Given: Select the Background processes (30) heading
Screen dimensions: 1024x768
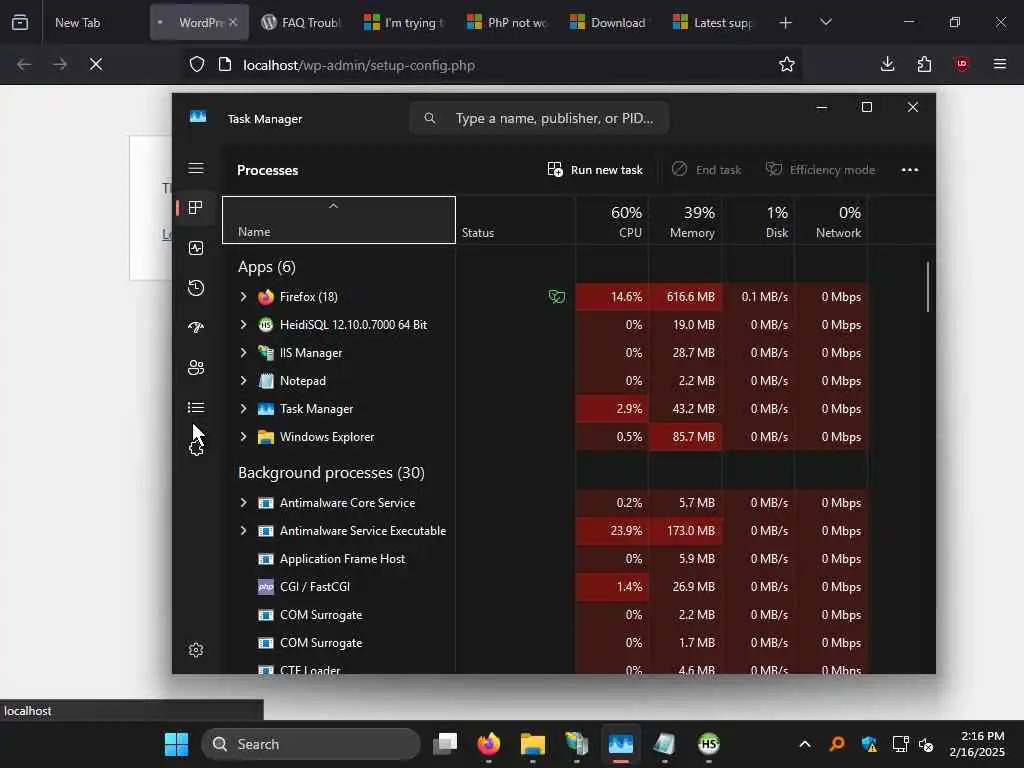Looking at the screenshot, I should 331,473.
